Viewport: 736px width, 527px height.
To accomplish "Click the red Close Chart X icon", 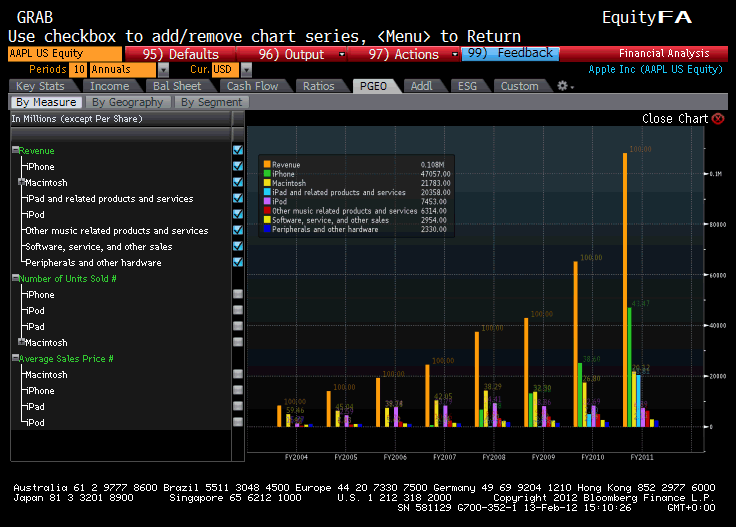I will coord(717,119).
